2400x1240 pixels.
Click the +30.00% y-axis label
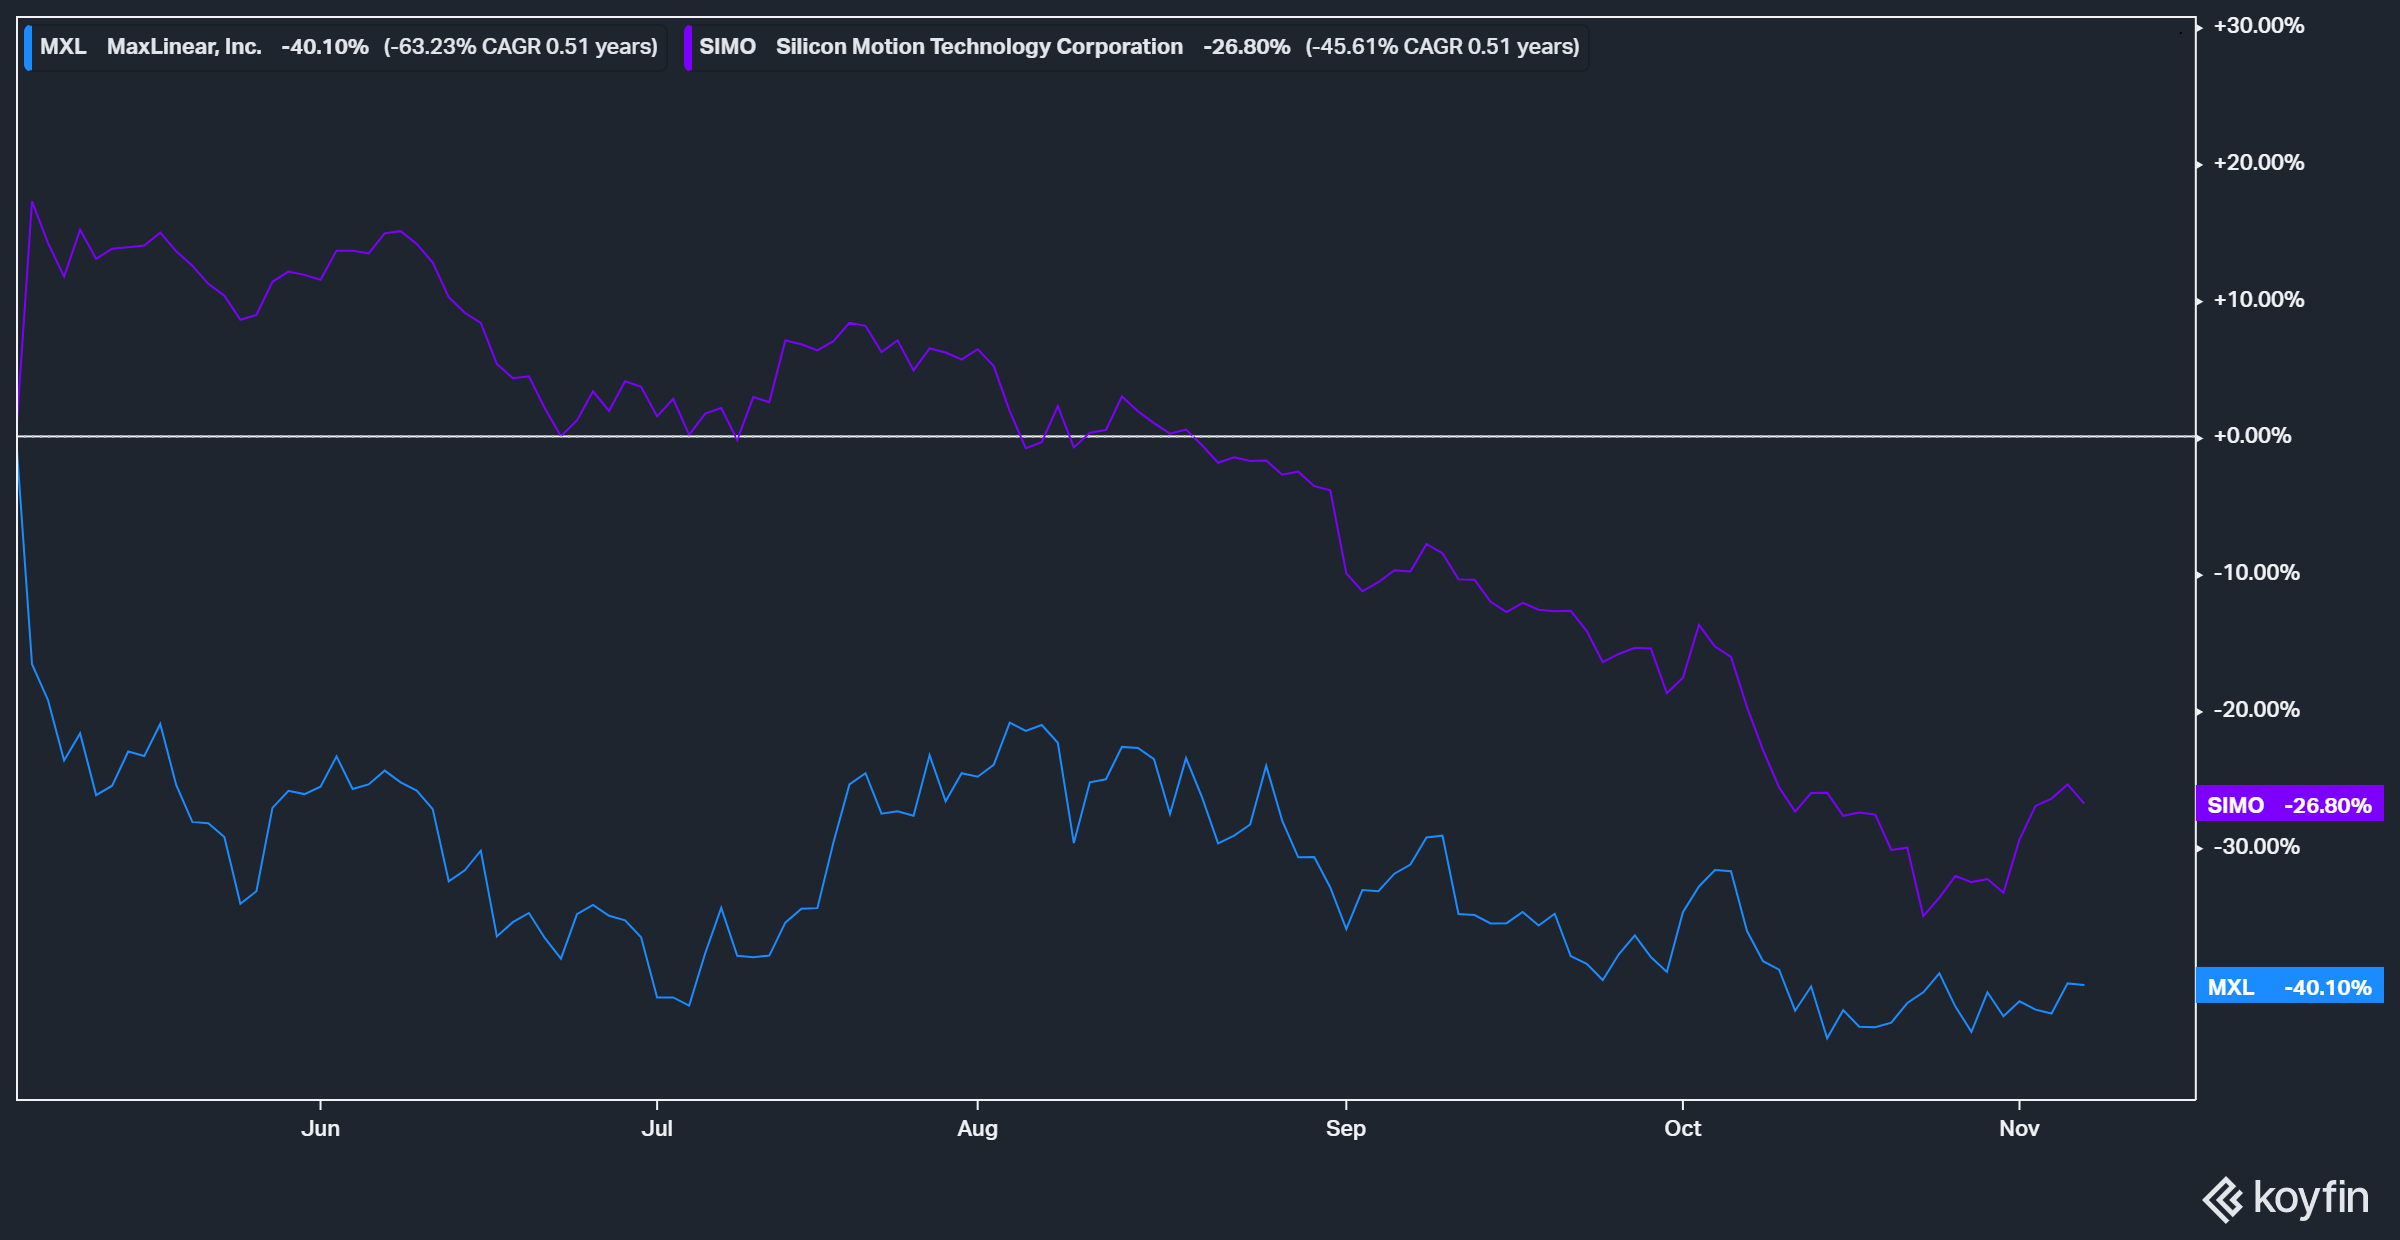[2259, 26]
